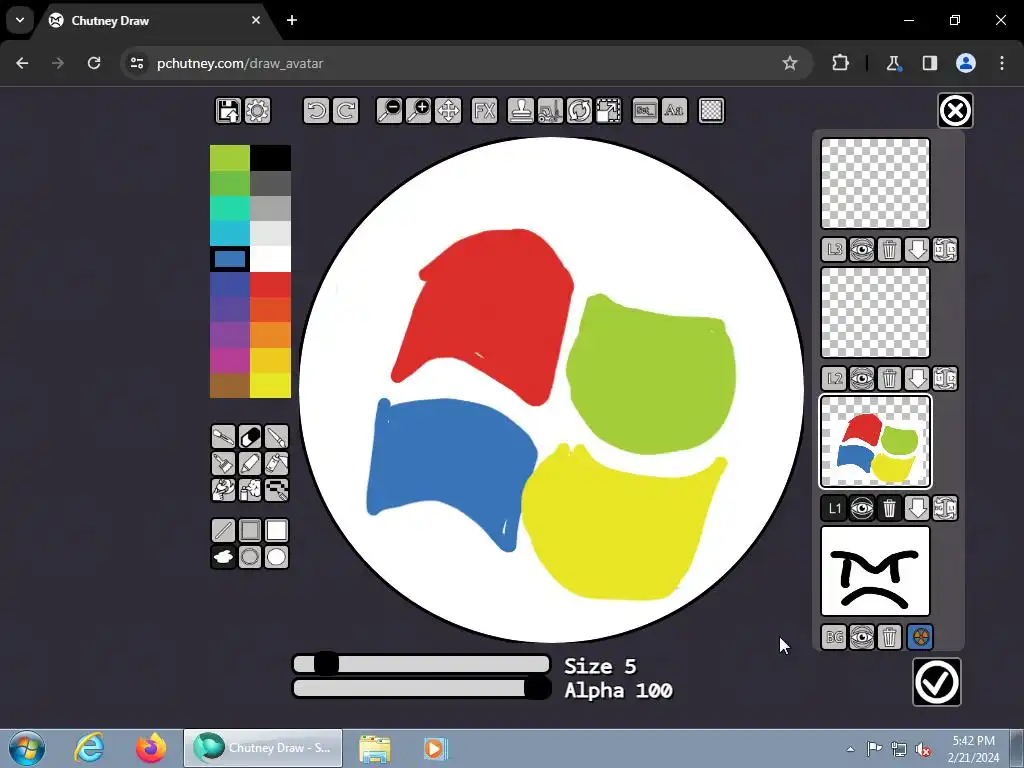Image resolution: width=1024 pixels, height=768 pixels.
Task: Pick the black color swatch
Action: pos(270,158)
